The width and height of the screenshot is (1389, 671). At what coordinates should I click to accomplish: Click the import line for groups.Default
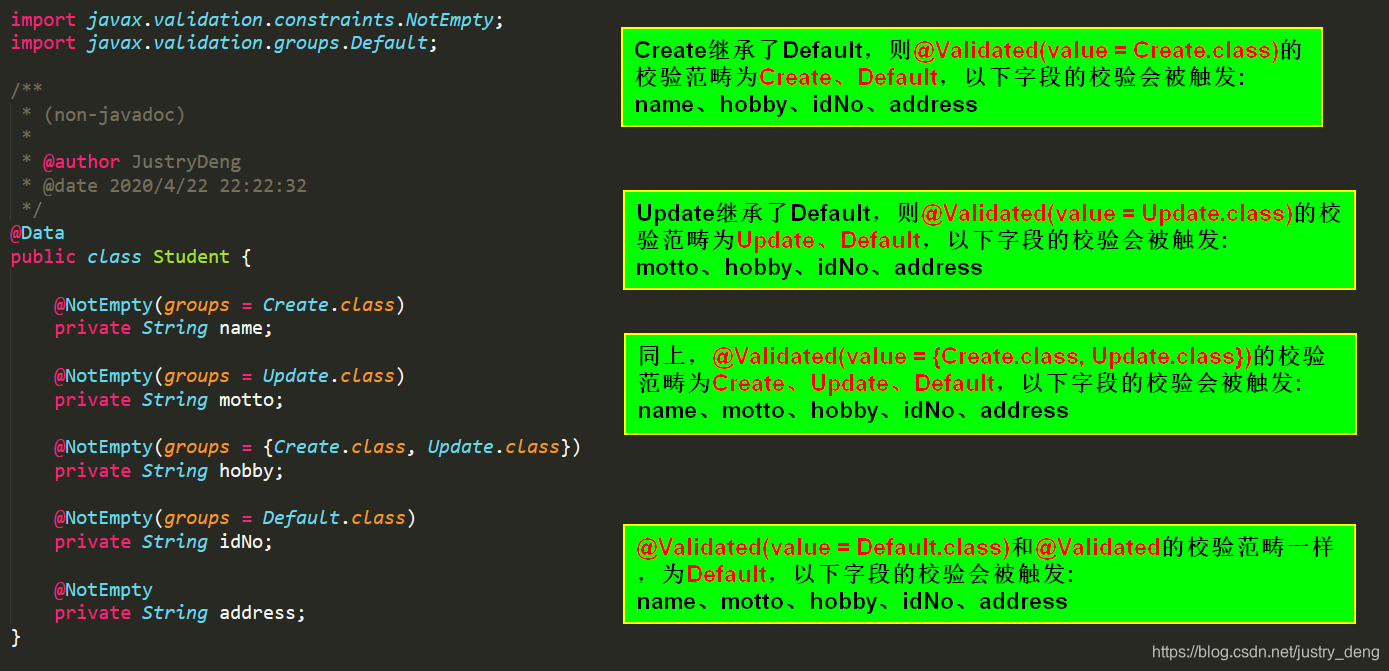225,43
